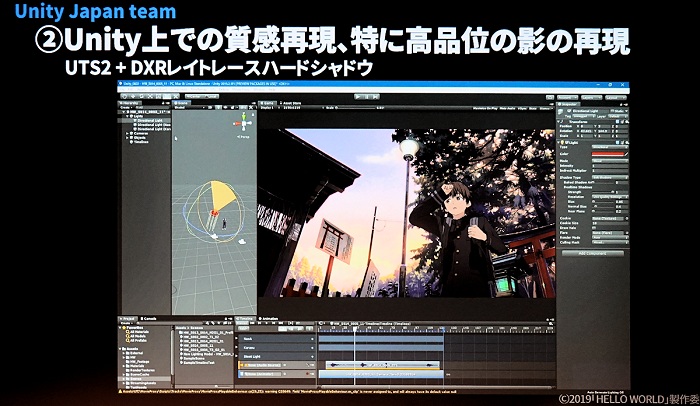Image resolution: width=700 pixels, height=406 pixels.
Task: Toggle Stats overlay in Game view
Action: click(533, 108)
